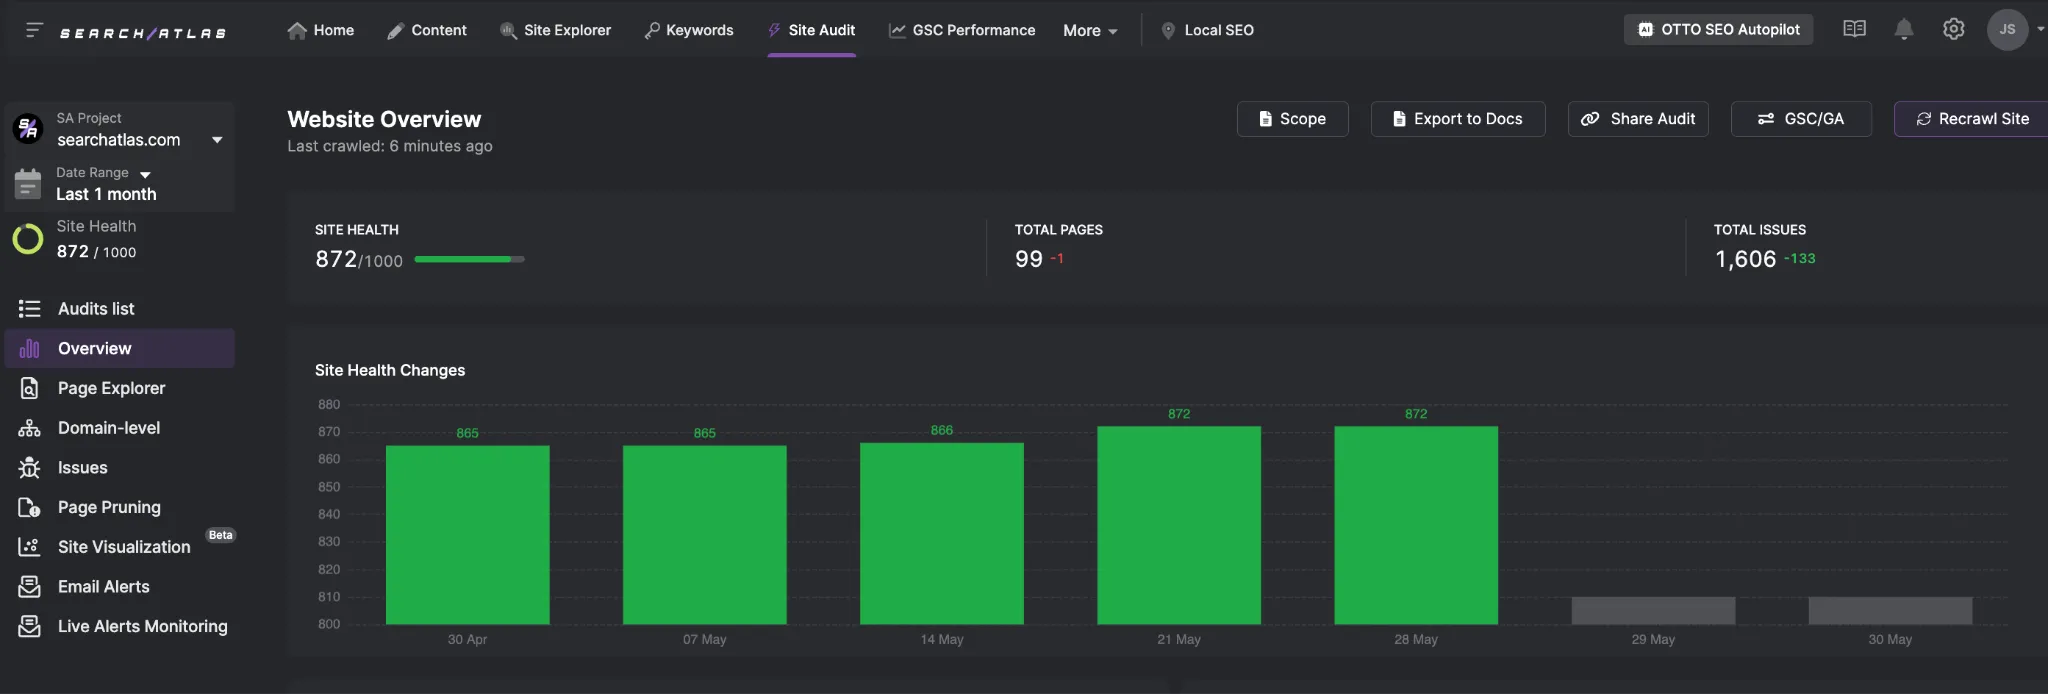Expand the More navigation dropdown
Image resolution: width=2048 pixels, height=694 pixels.
[x=1089, y=30]
